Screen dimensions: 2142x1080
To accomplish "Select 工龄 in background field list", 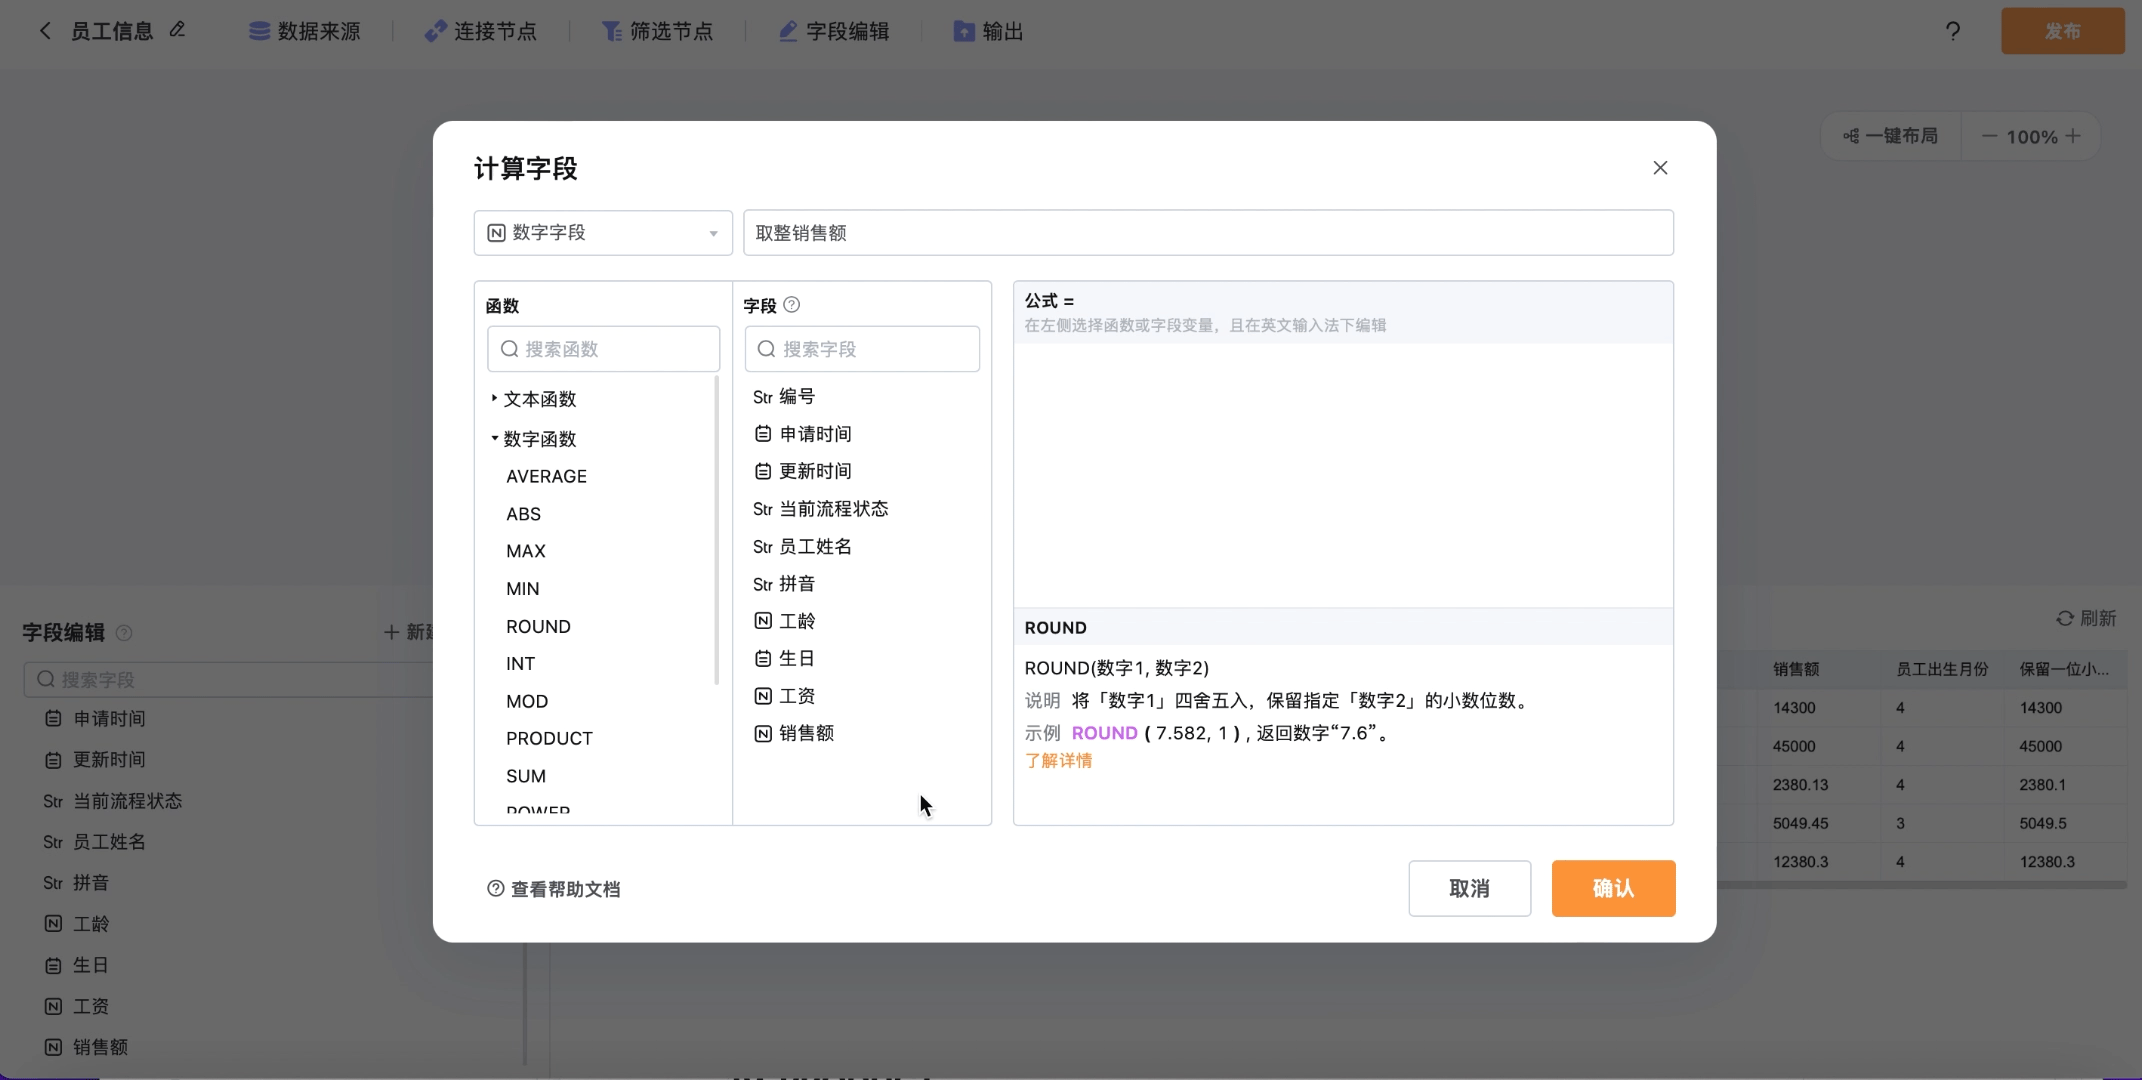I will pos(77,924).
